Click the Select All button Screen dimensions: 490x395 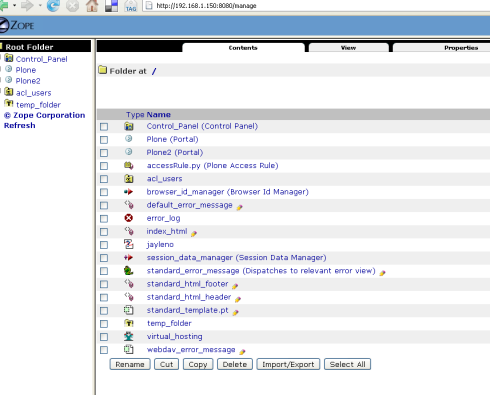347,364
